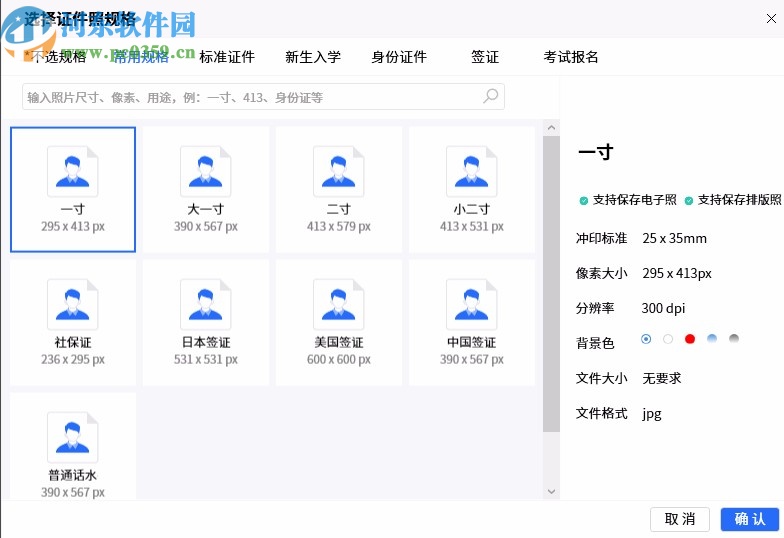The width and height of the screenshot is (784, 538).
Task: Open the 身份证件 tab
Action: click(399, 57)
